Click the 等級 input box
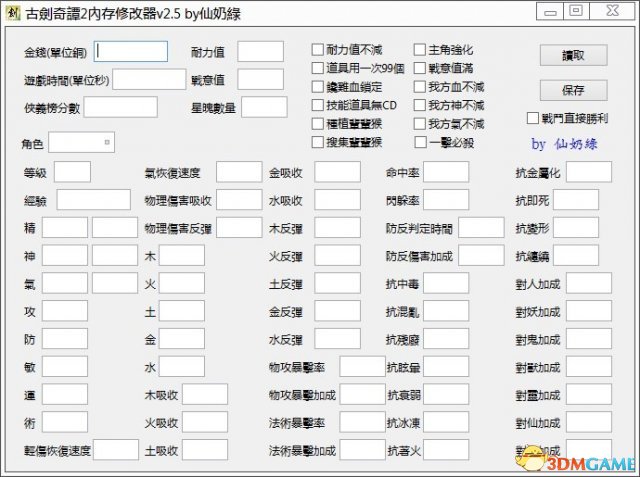Screen dimensions: 640x477 [72, 172]
